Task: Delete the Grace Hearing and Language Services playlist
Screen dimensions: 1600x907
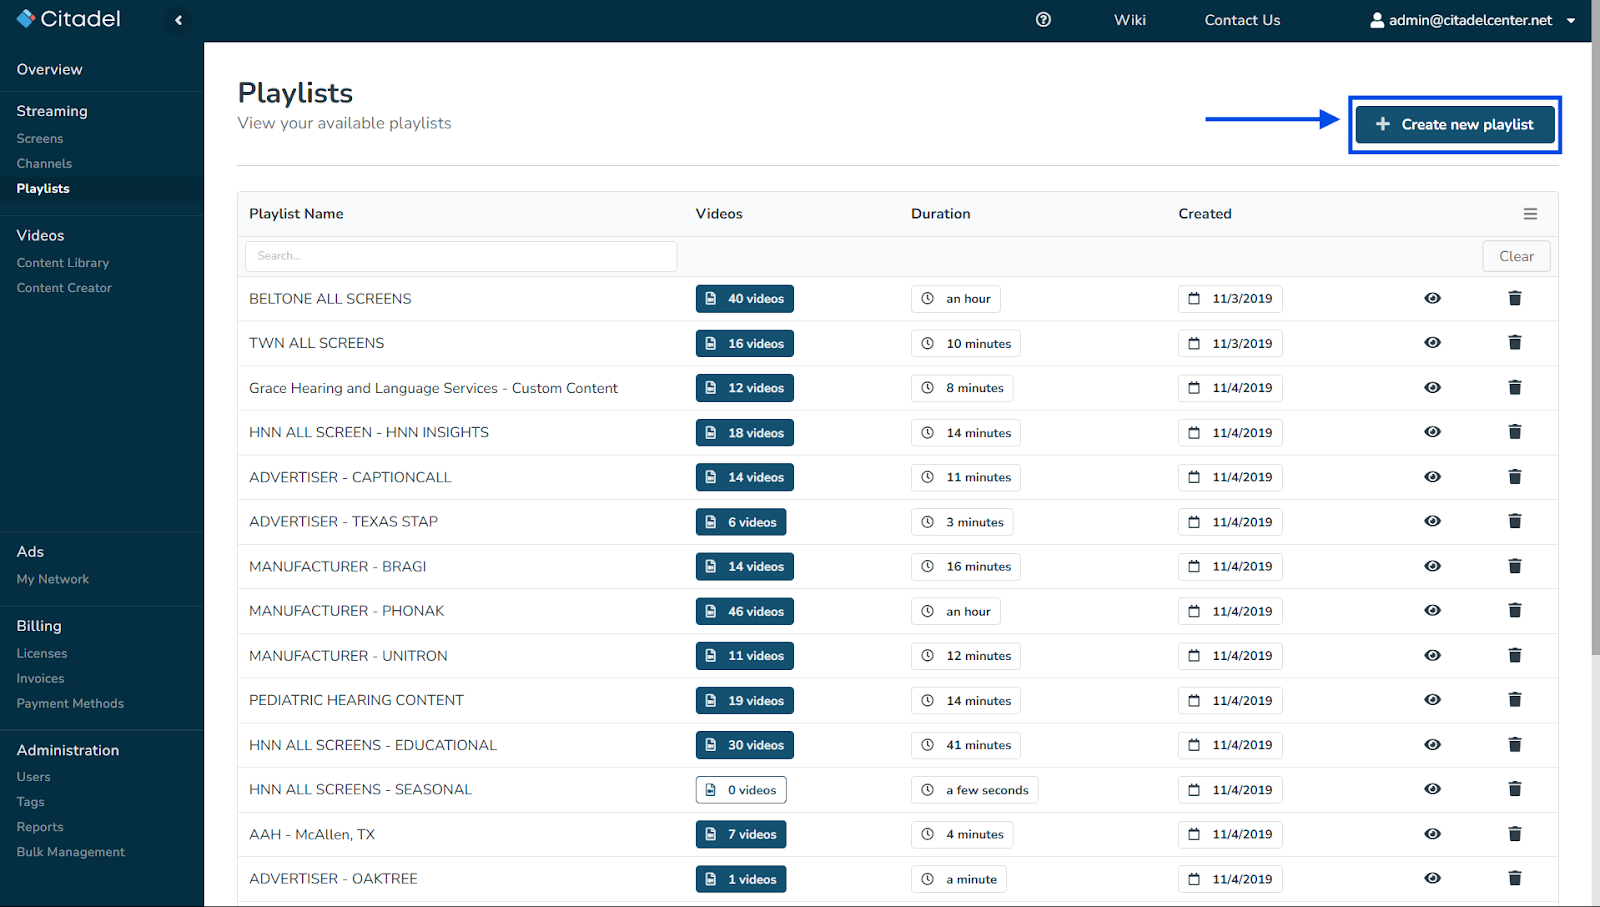Action: (1515, 388)
